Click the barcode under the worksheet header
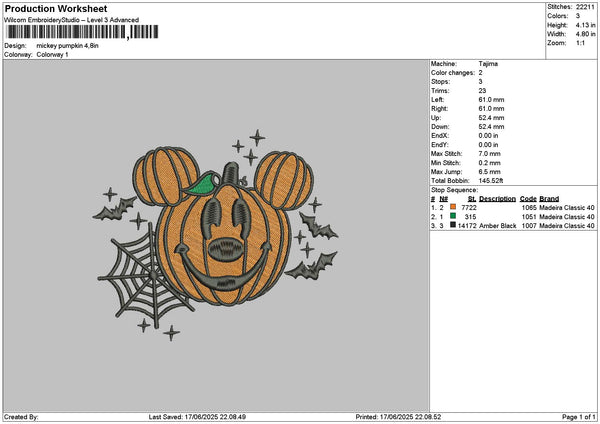600x424 pixels. (82, 32)
